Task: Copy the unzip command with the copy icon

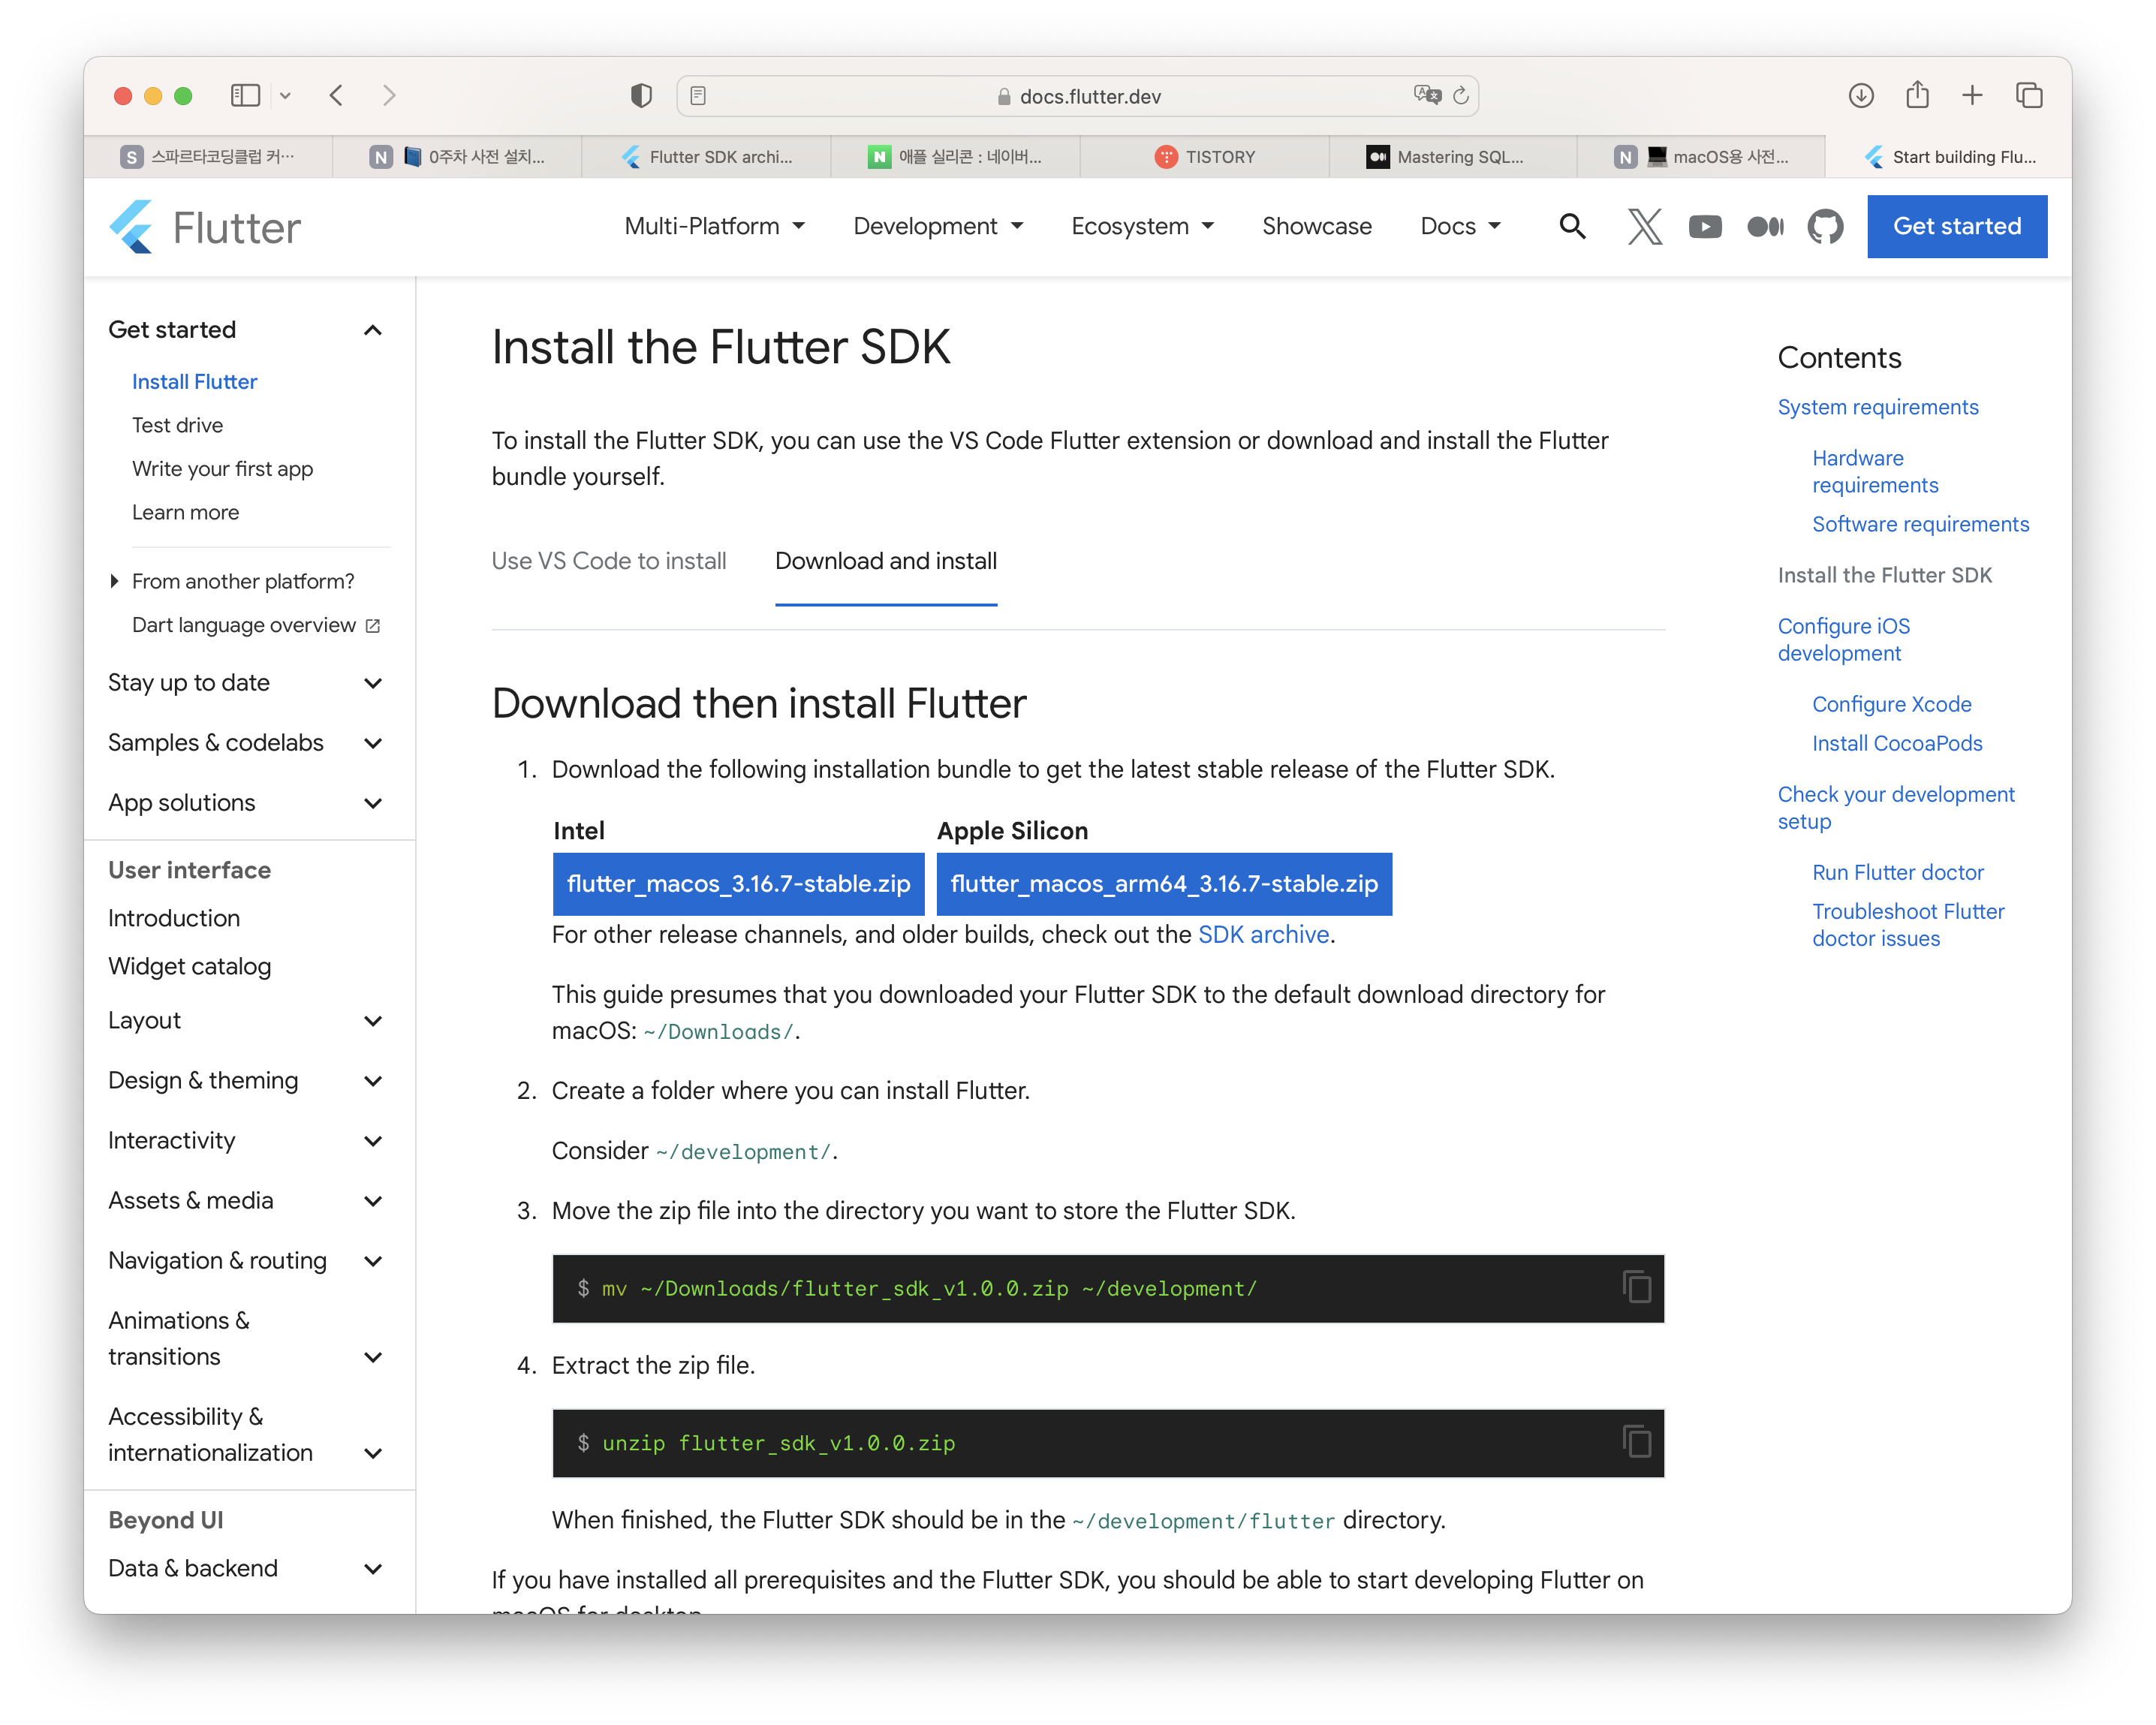Action: tap(1636, 1441)
